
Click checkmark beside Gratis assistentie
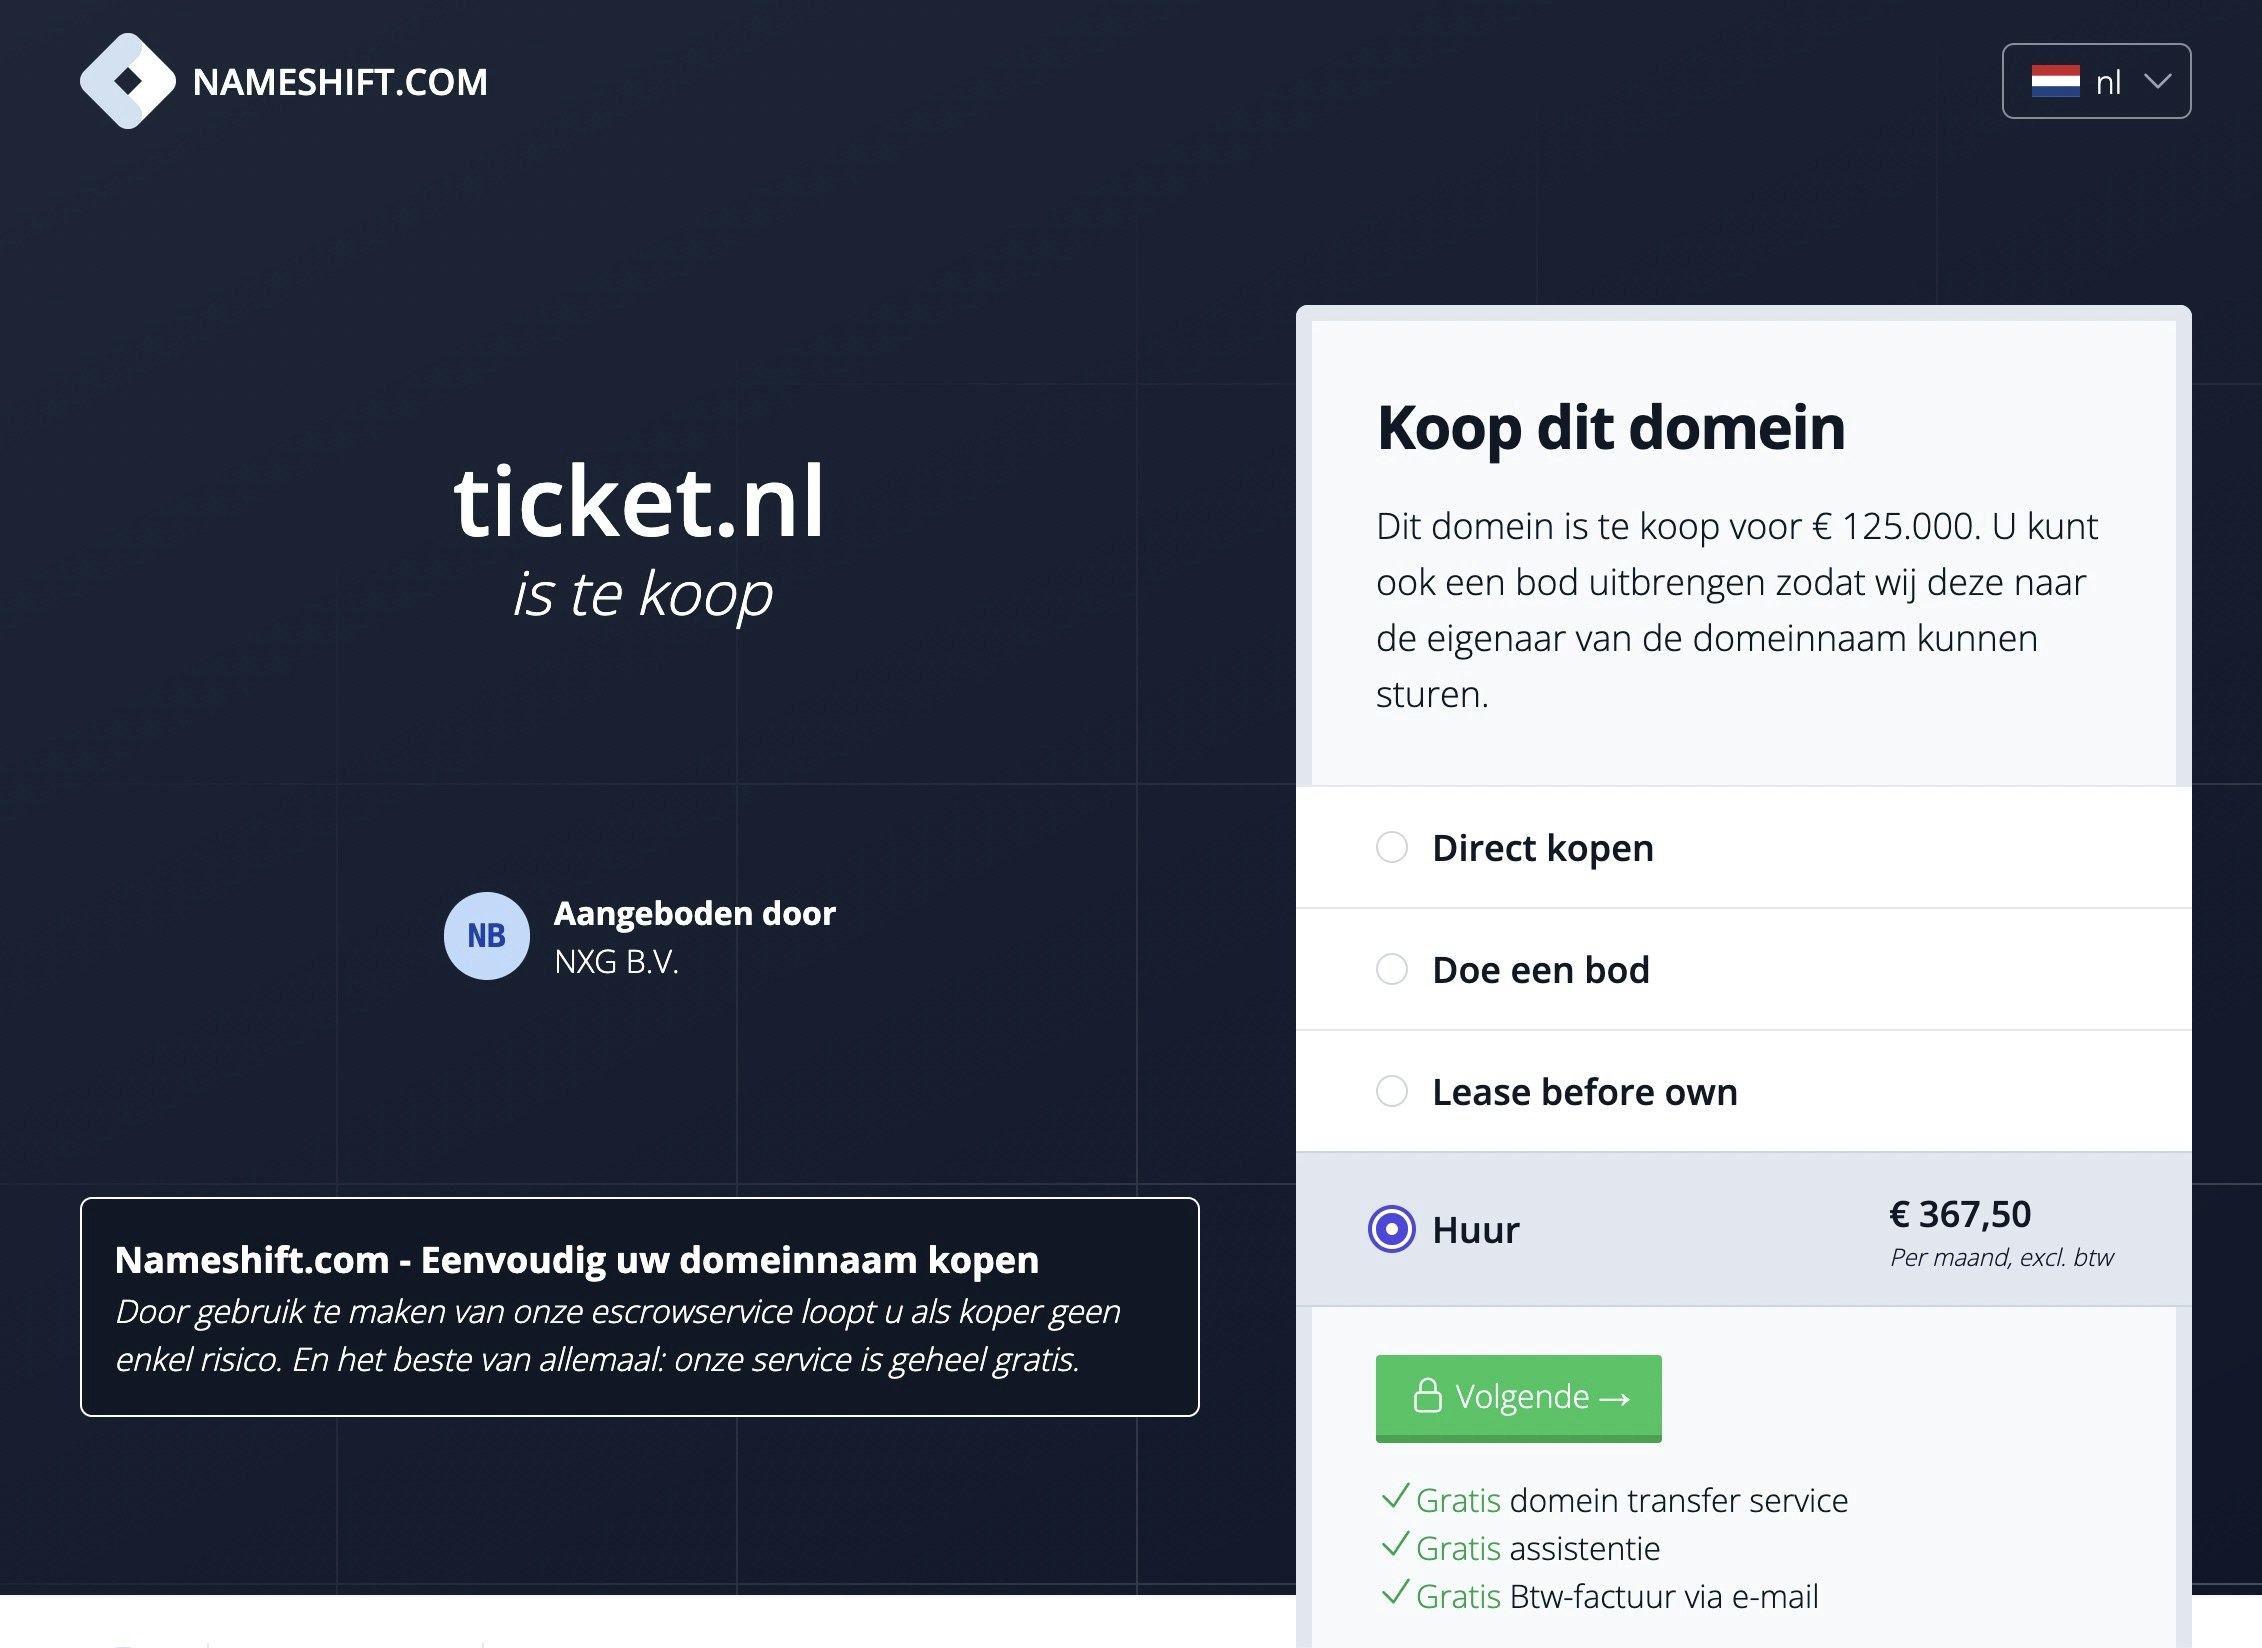click(x=1395, y=1545)
